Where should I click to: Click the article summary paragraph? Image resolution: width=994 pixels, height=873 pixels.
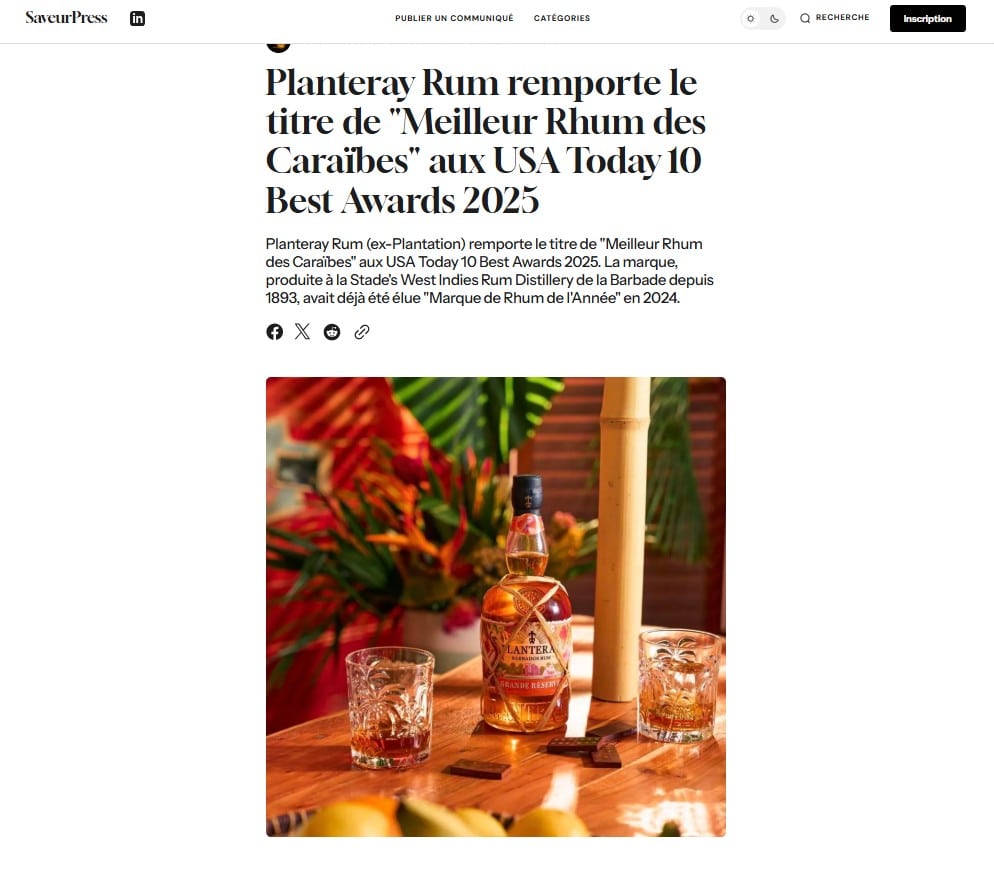(x=489, y=271)
